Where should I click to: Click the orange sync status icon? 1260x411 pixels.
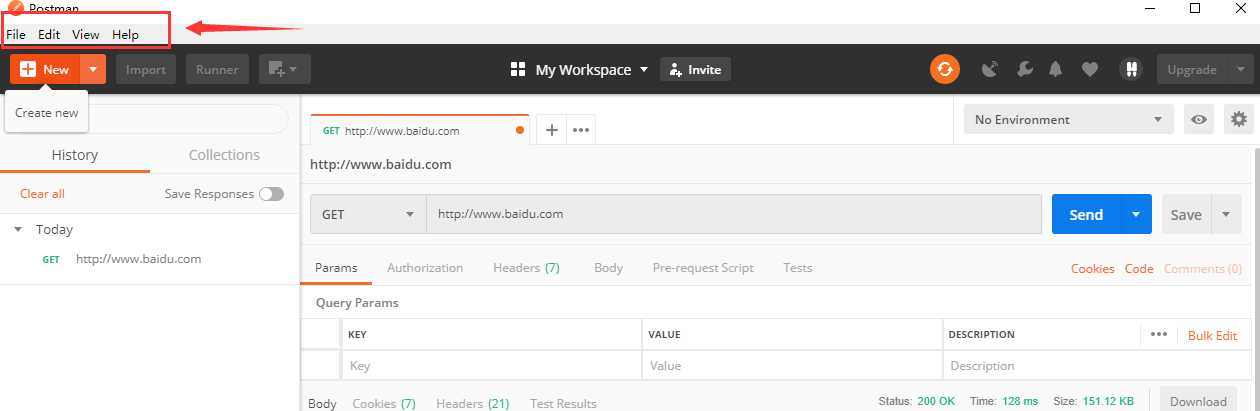pyautogui.click(x=945, y=69)
